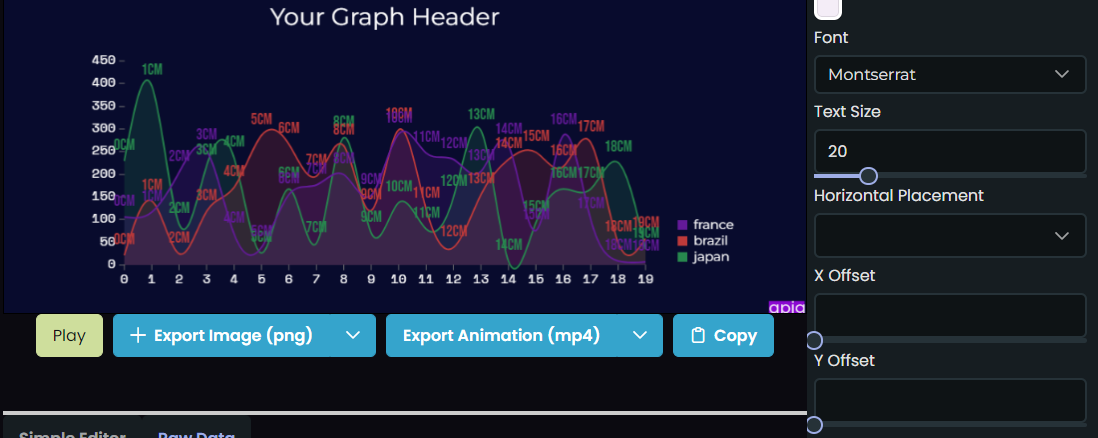Click the brazil legend entry
The image size is (1098, 438).
702,241
